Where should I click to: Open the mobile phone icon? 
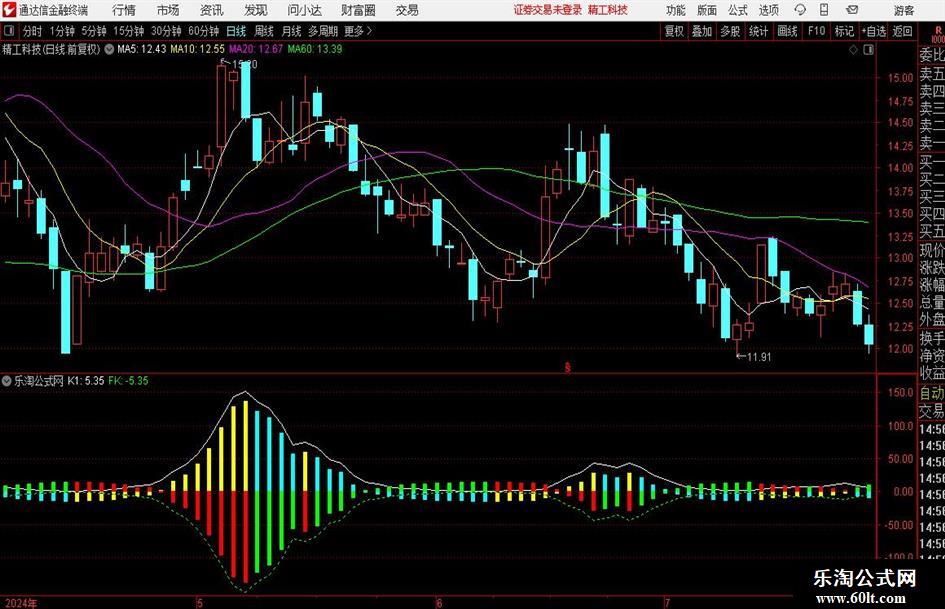point(824,10)
